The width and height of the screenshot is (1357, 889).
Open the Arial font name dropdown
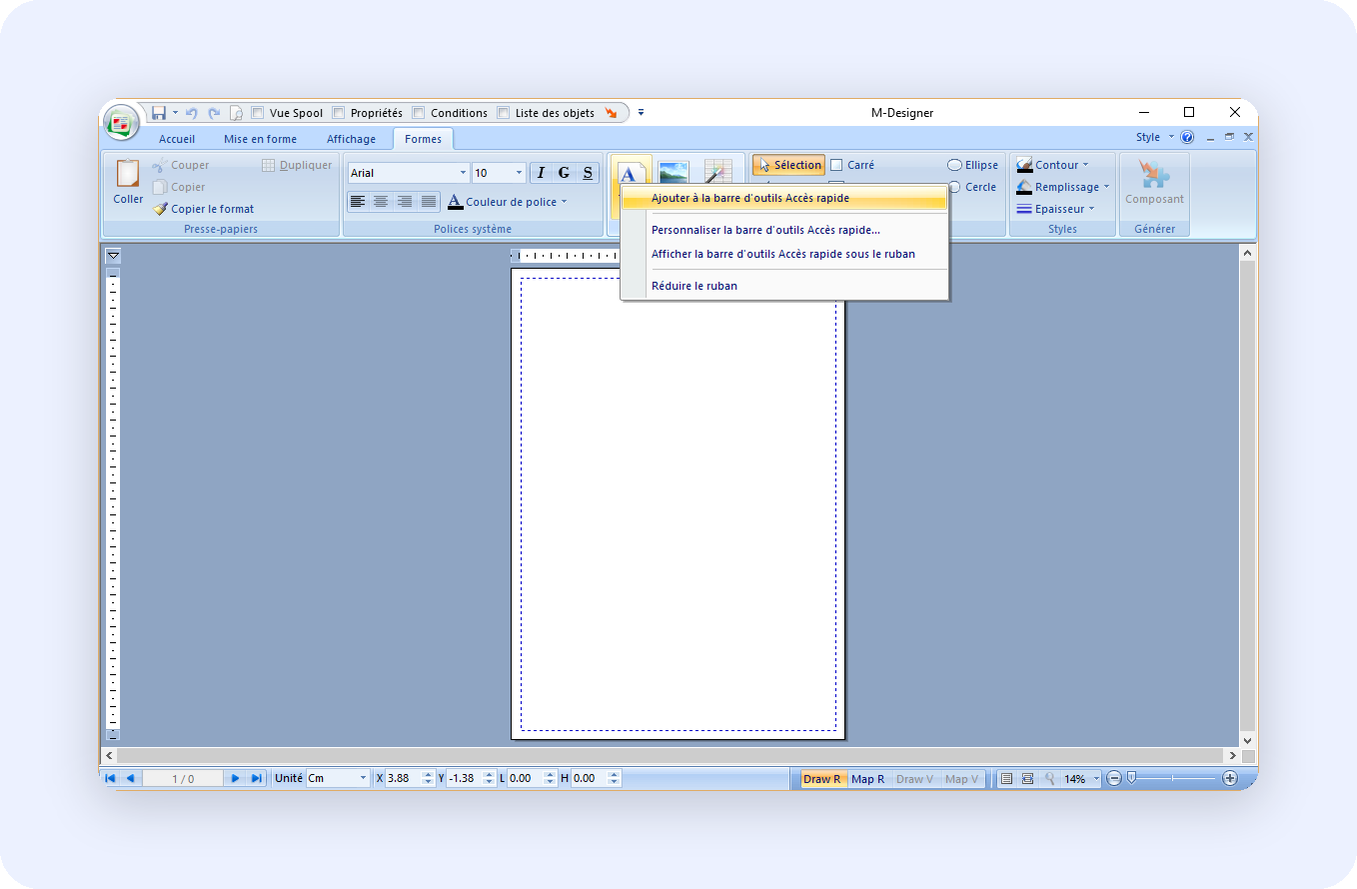coord(463,173)
